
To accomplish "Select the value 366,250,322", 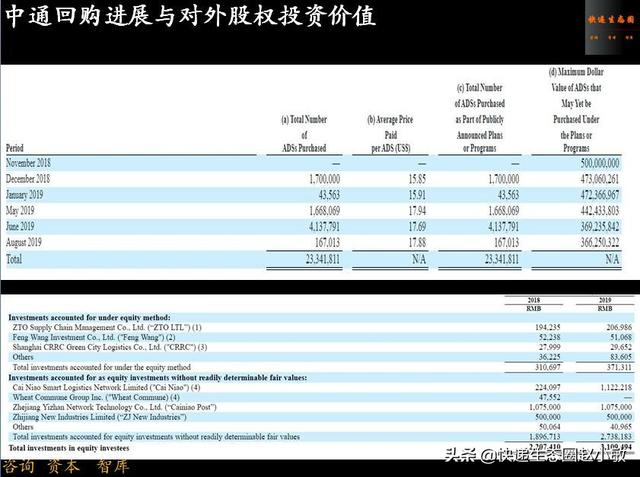I will tap(600, 243).
